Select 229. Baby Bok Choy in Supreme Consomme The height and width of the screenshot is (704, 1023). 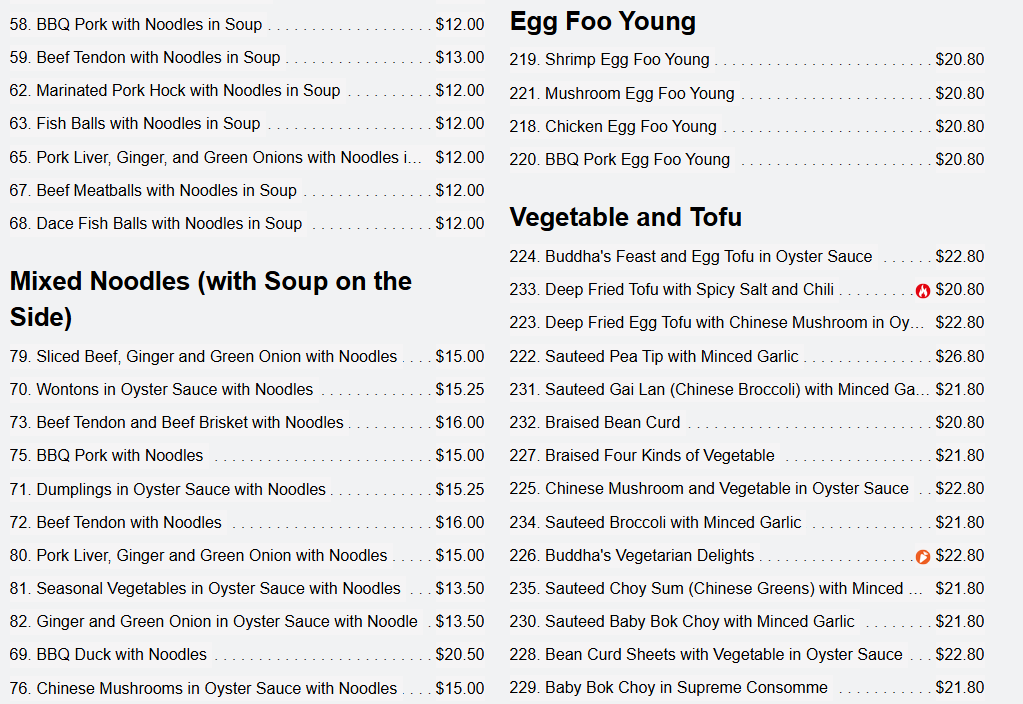tap(746, 688)
